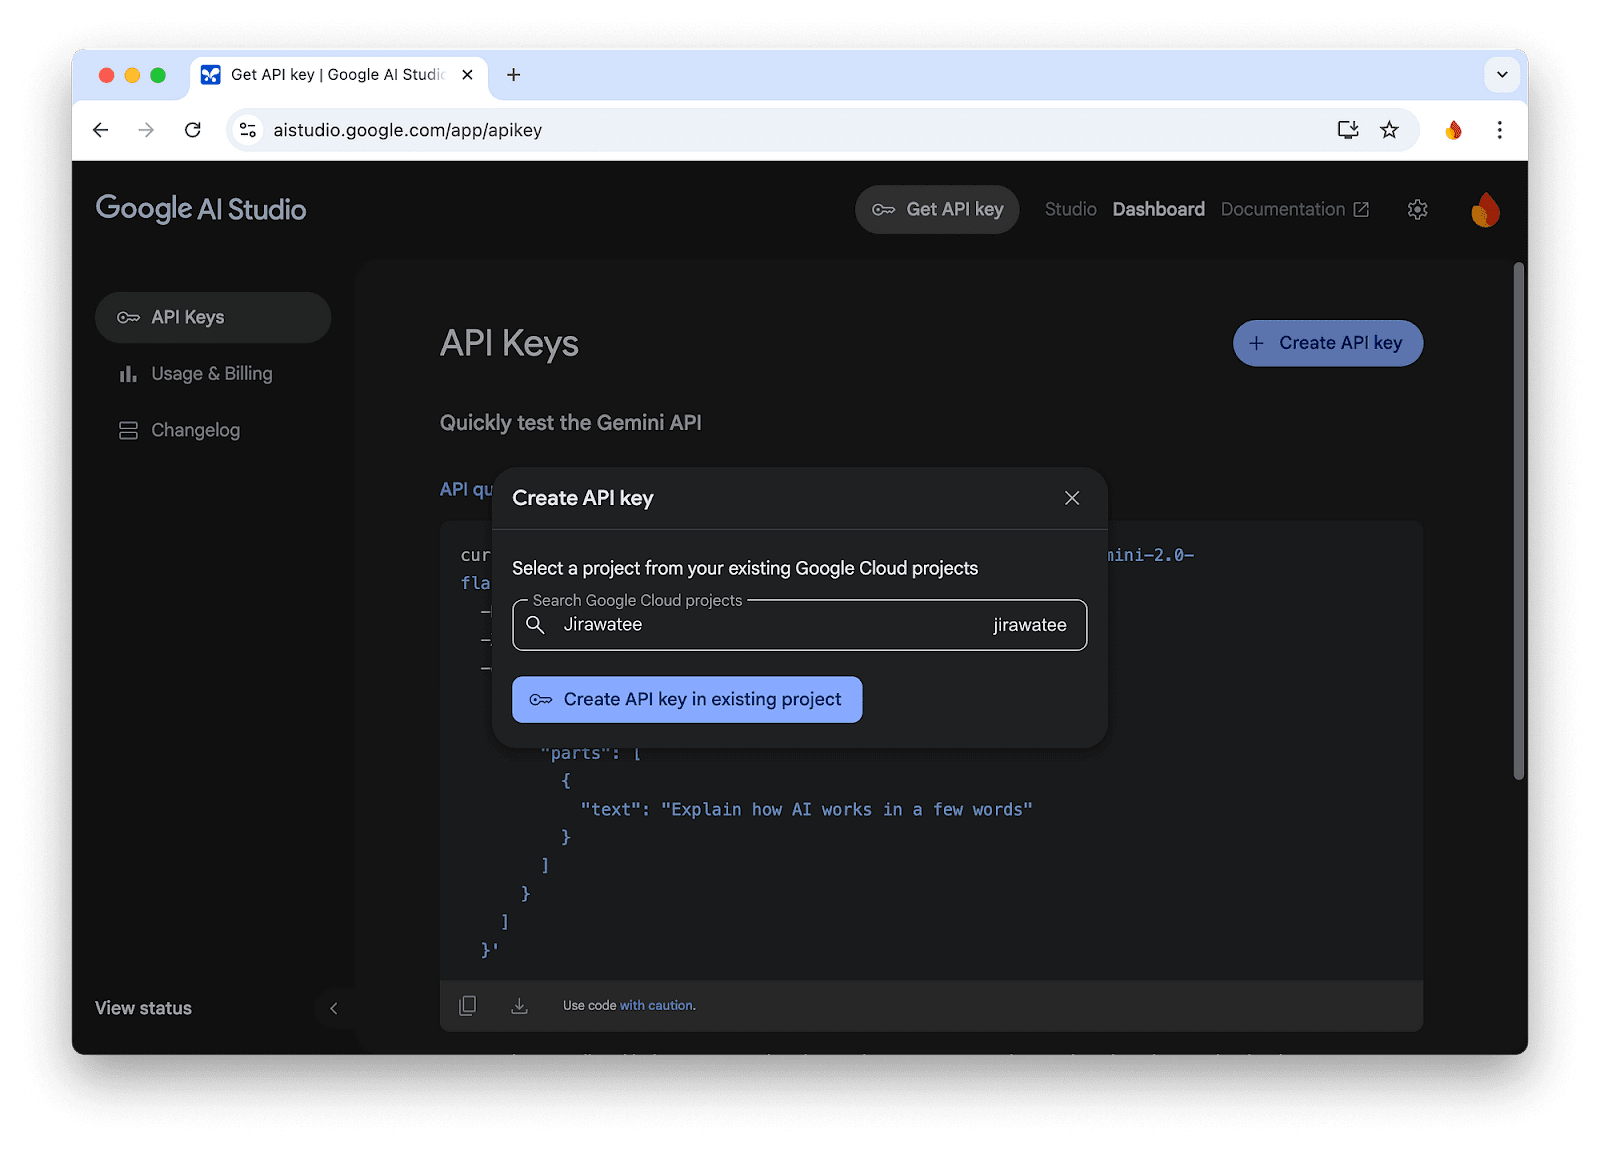Open the flame extension icon in Chrome toolbar

(x=1454, y=130)
